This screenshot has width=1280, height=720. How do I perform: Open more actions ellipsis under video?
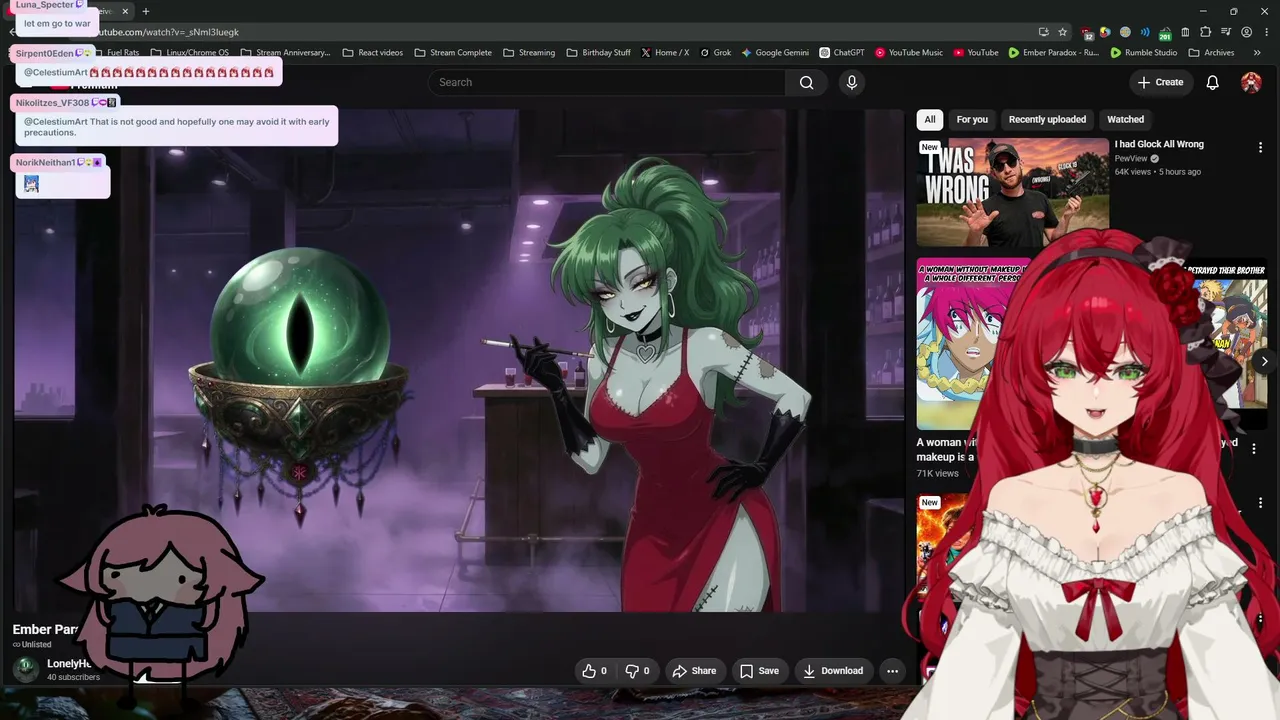click(x=892, y=671)
